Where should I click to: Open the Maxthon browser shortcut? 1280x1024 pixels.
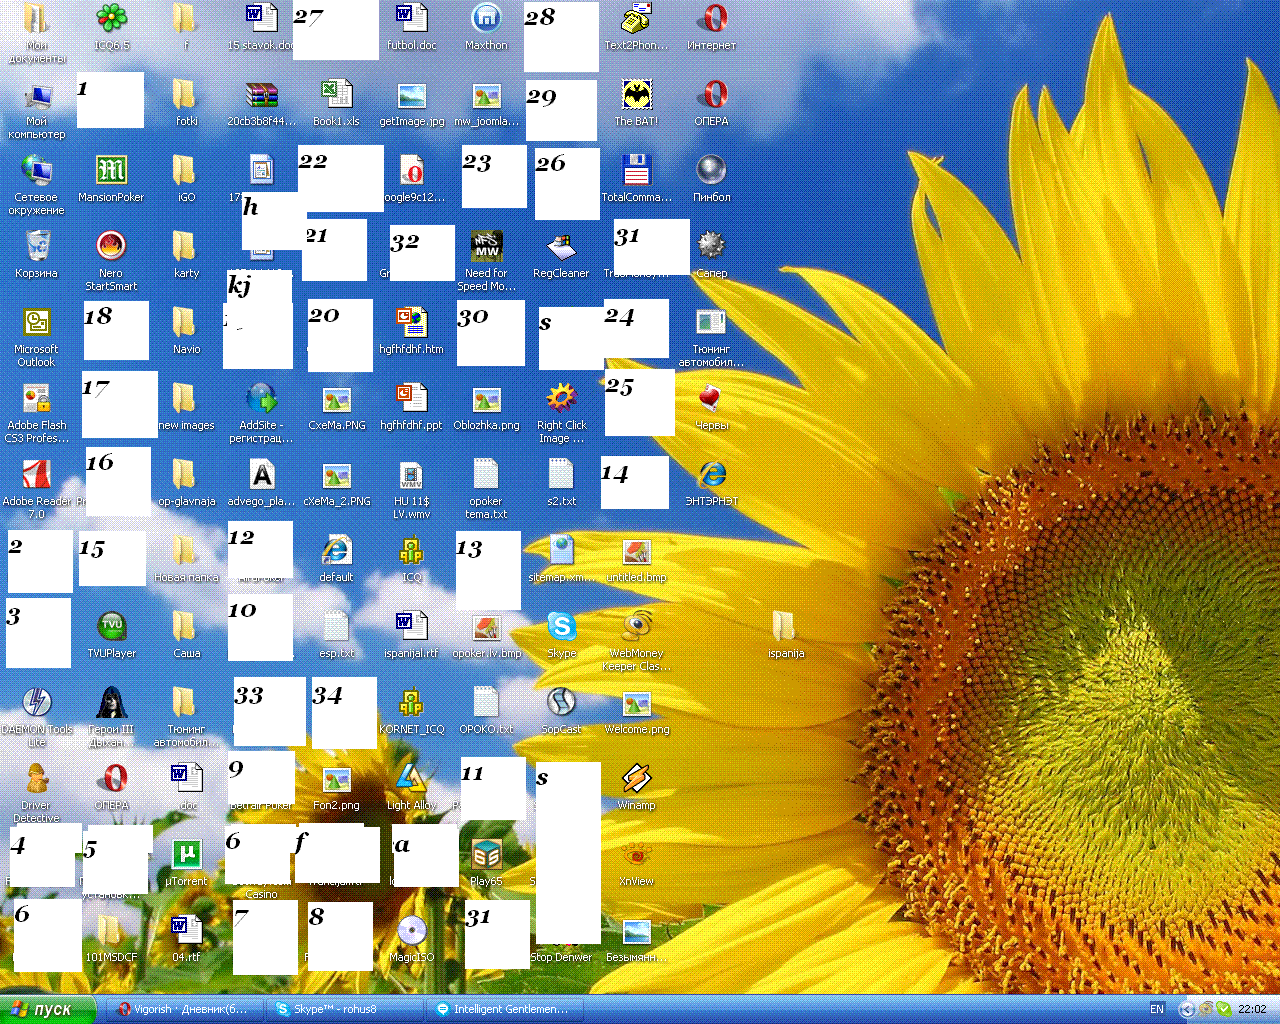(x=486, y=20)
